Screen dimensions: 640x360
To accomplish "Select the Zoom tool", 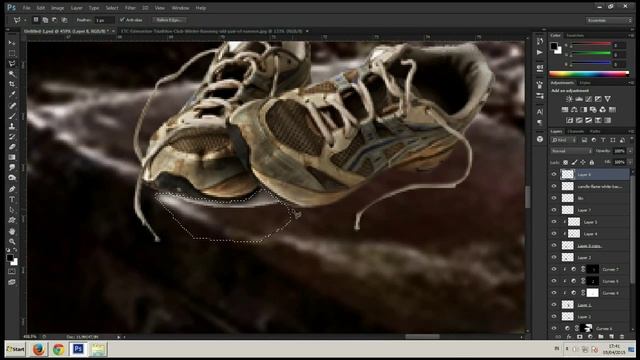I will [x=12, y=241].
